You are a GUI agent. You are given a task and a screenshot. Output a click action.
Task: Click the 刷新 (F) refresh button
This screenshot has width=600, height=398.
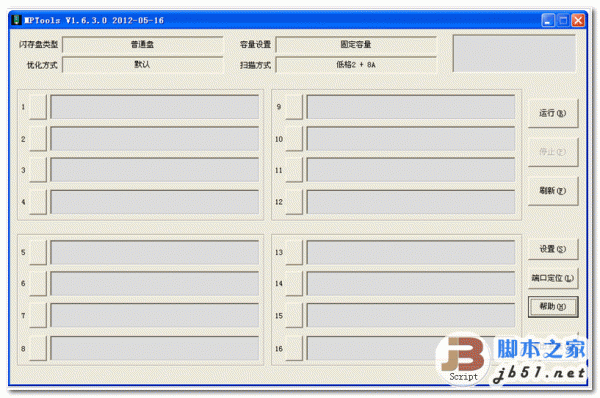point(553,191)
